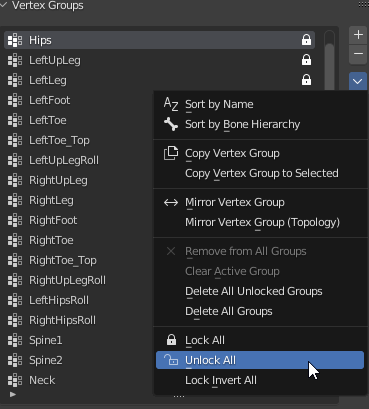The height and width of the screenshot is (409, 369).
Task: Select the LeftHipsRoll vertex group
Action: (x=79, y=300)
